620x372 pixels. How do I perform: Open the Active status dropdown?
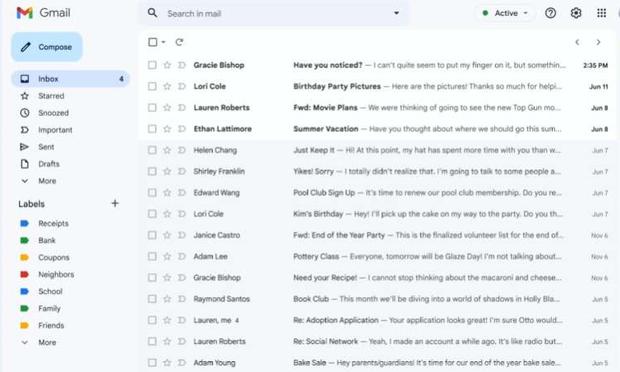tap(505, 13)
